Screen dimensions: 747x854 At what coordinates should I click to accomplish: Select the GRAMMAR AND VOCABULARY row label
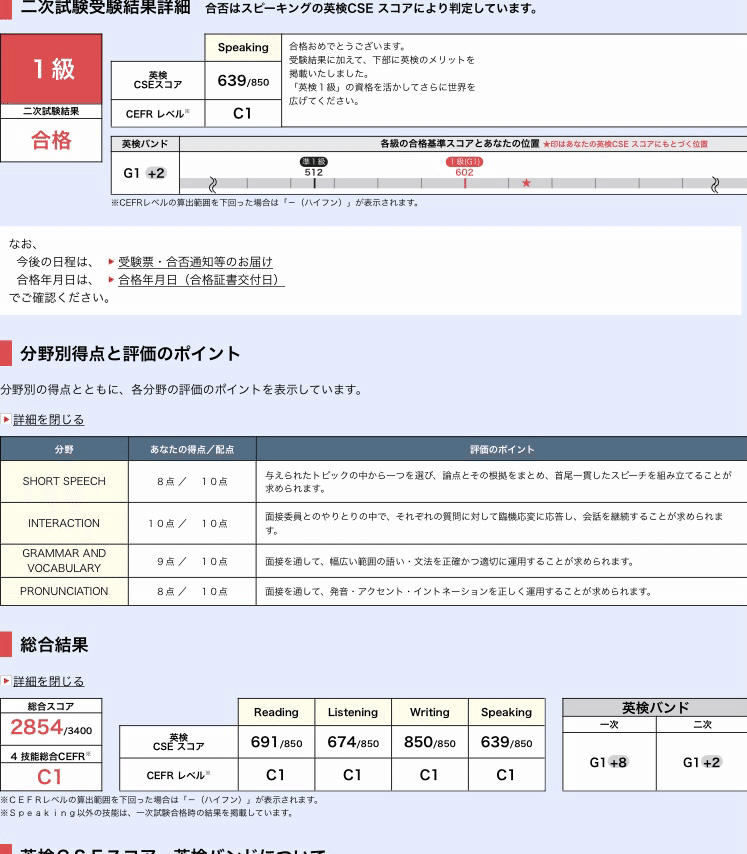tap(64, 561)
